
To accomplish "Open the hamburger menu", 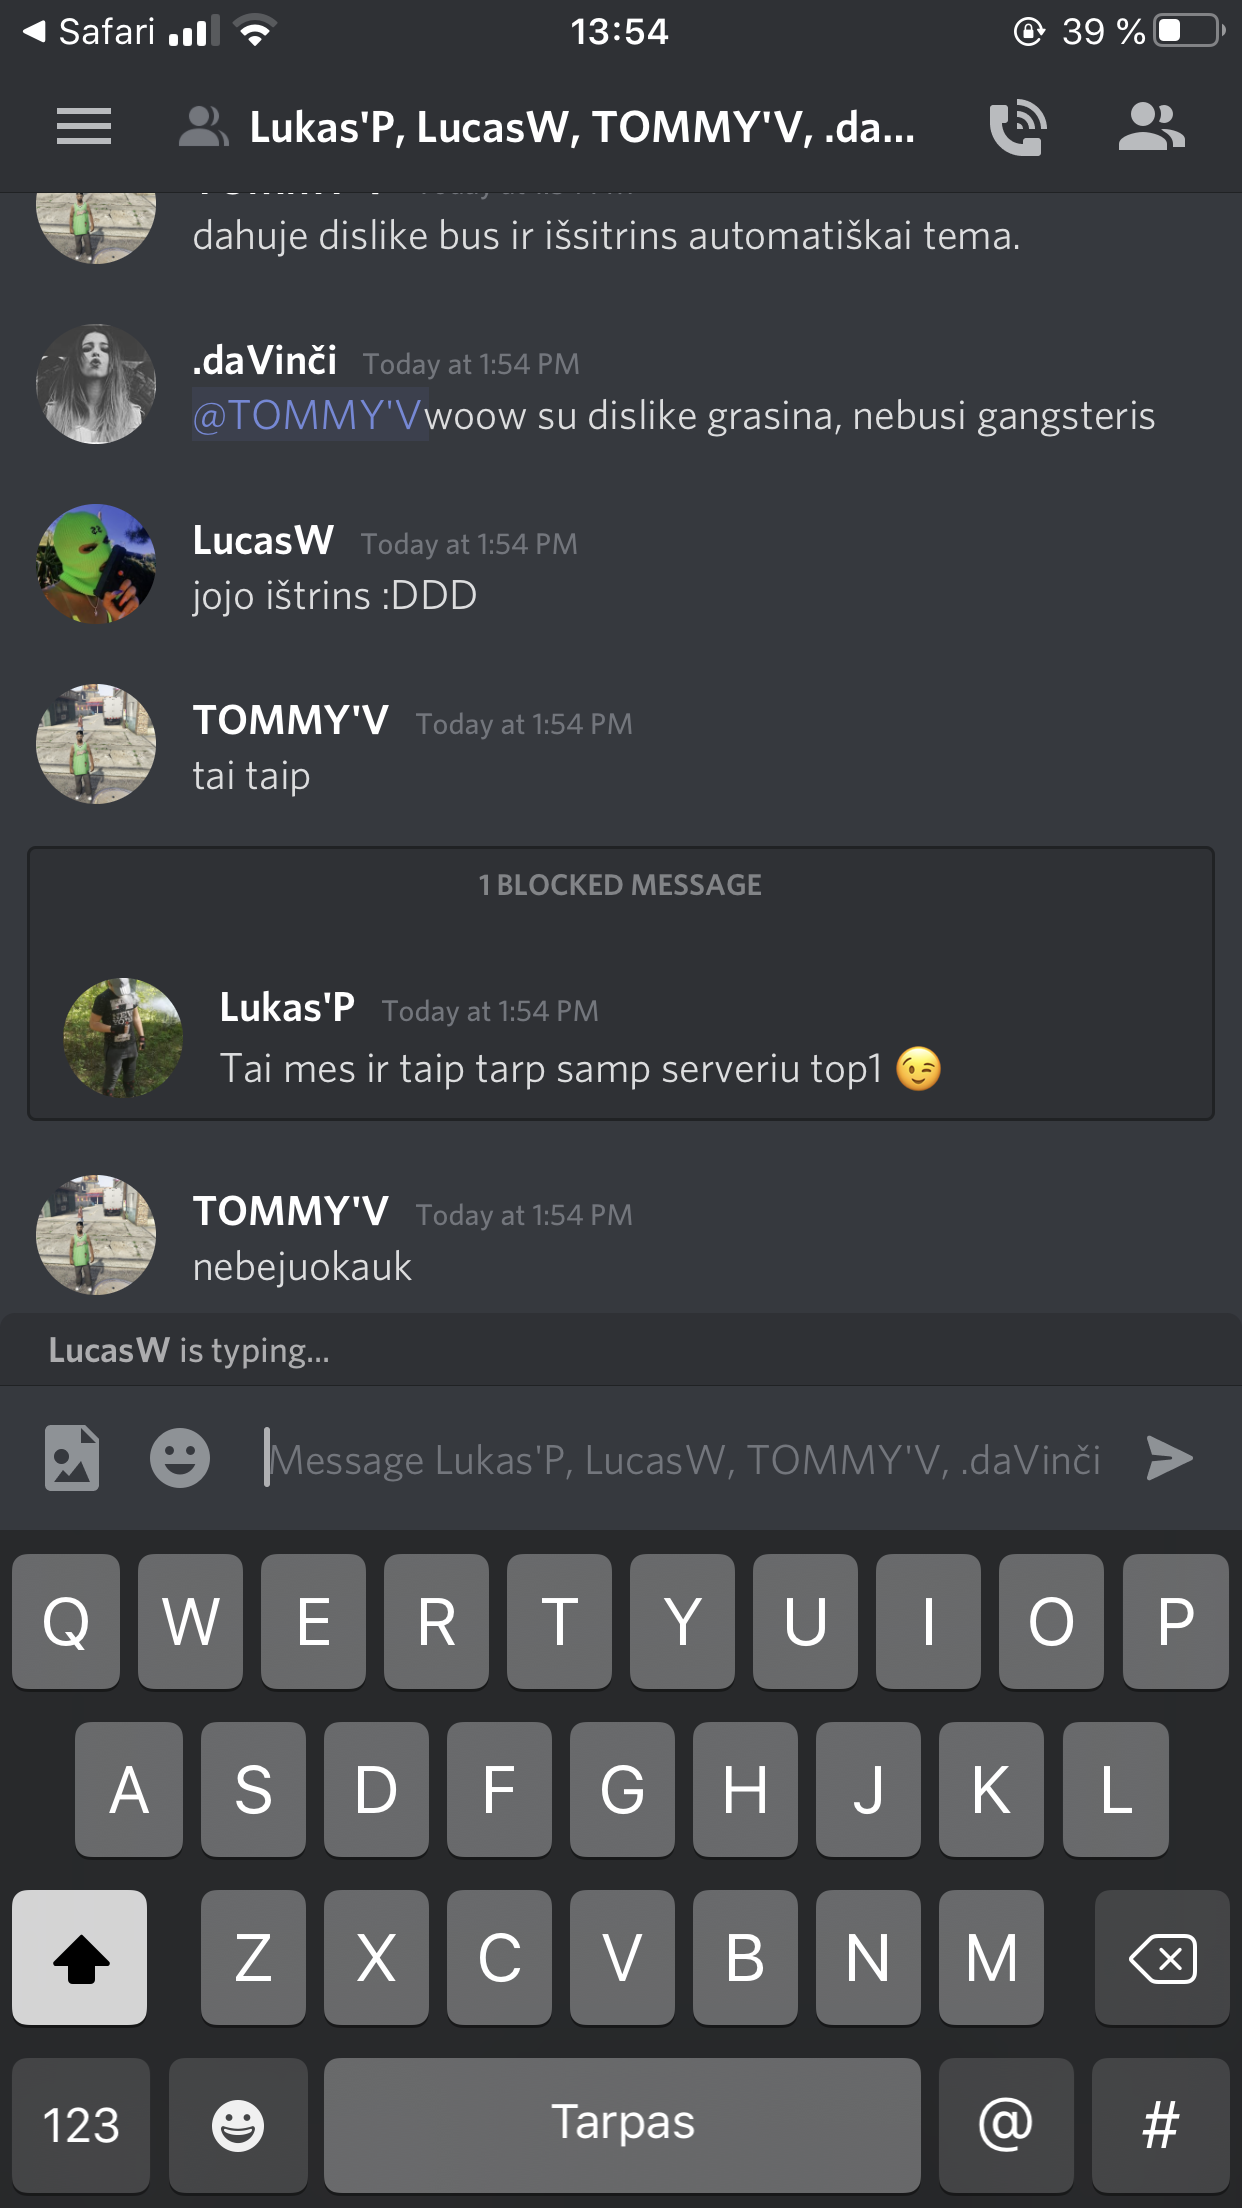I will tap(84, 127).
